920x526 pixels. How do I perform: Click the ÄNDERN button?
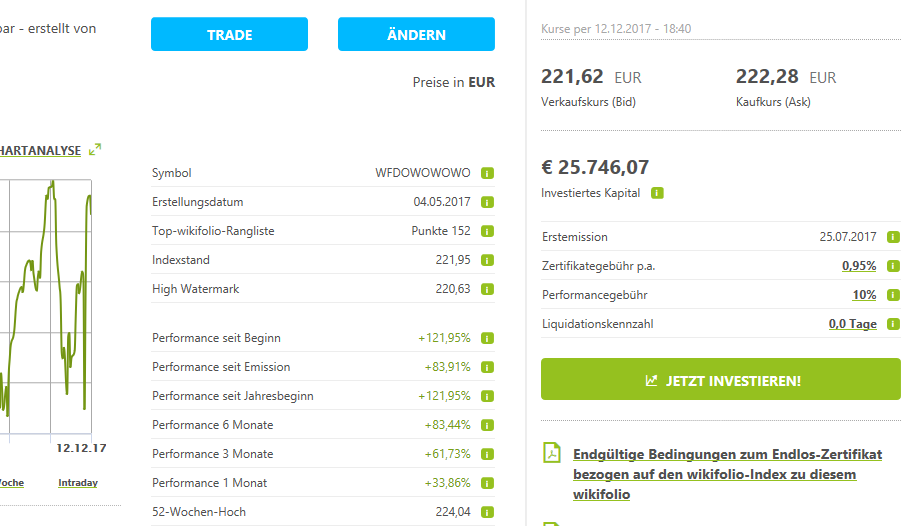click(416, 35)
